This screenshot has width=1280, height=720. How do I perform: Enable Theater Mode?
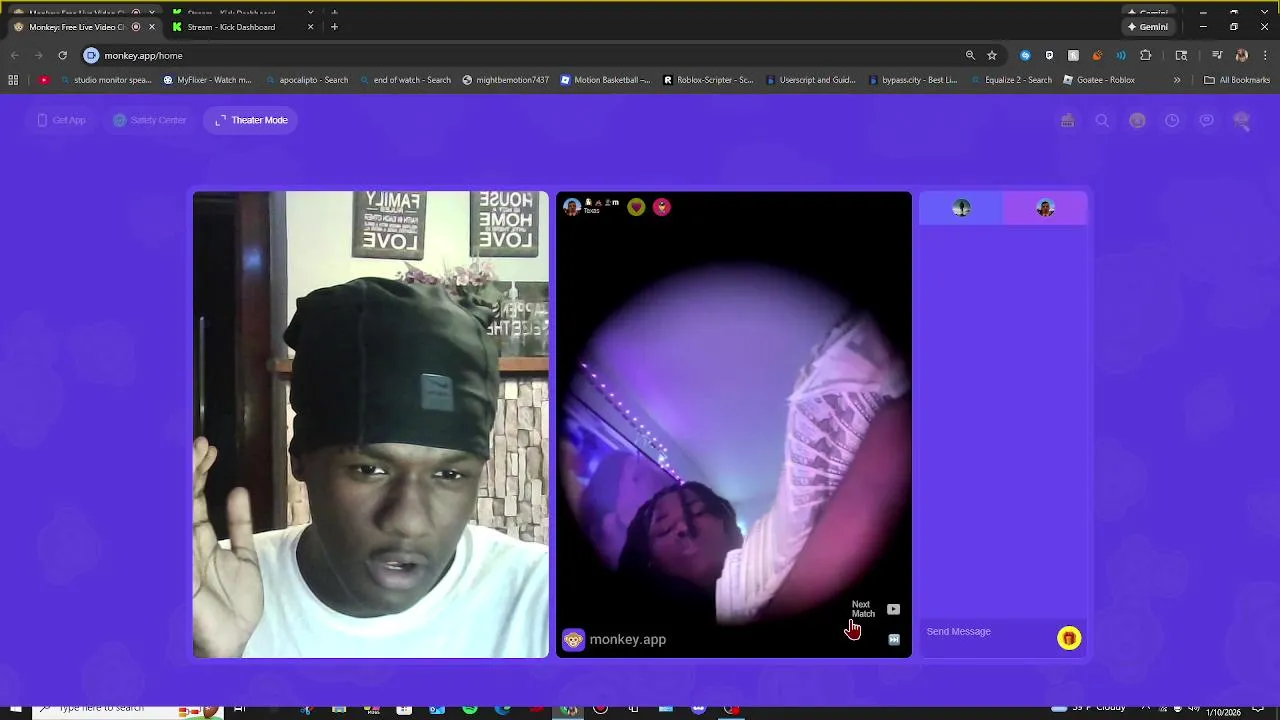(x=251, y=120)
